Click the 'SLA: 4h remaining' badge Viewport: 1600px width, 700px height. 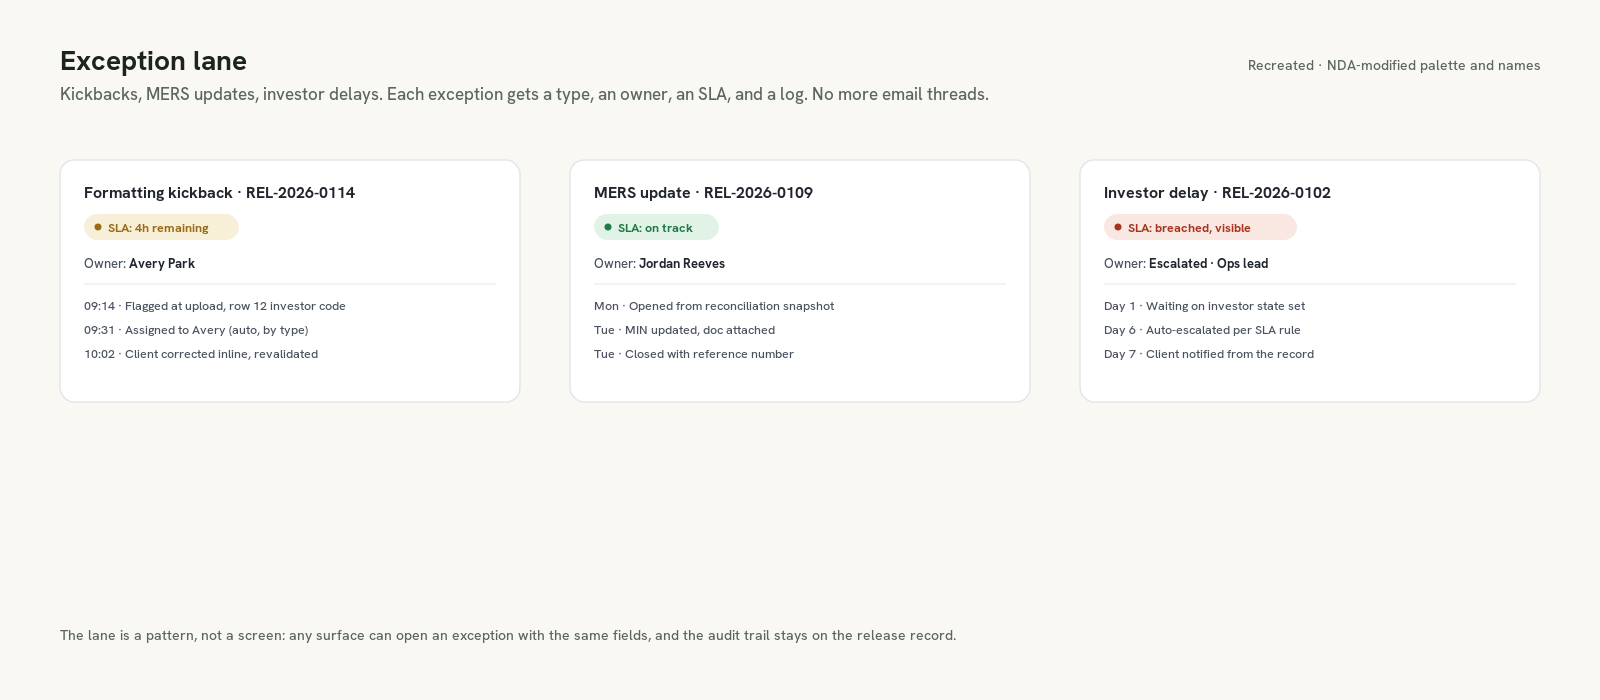pyautogui.click(x=161, y=227)
